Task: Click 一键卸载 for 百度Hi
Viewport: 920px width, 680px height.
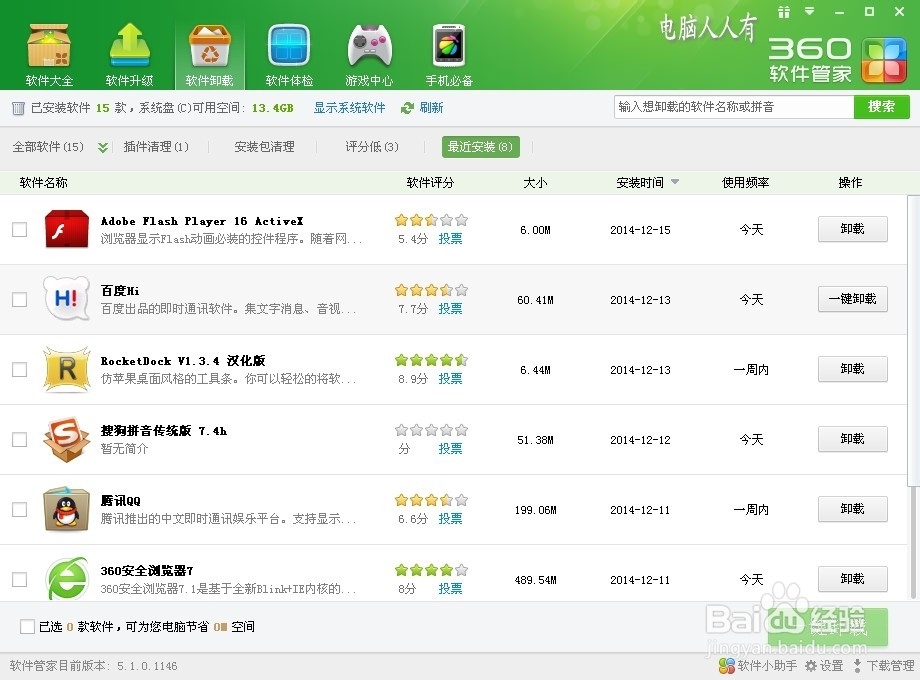Action: pos(852,299)
